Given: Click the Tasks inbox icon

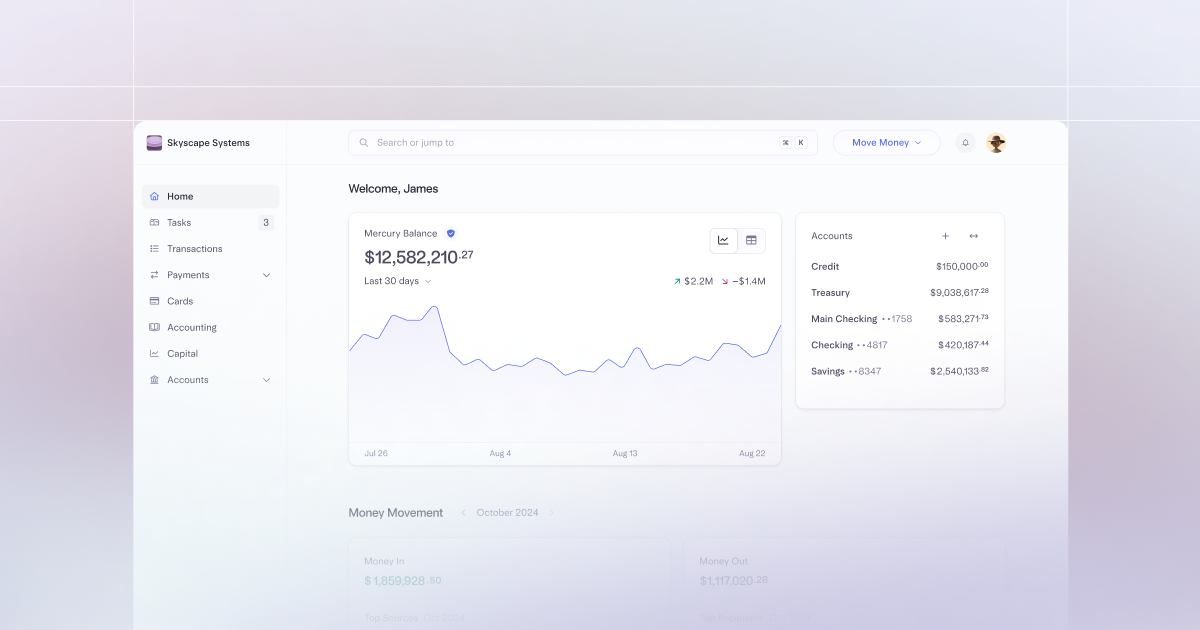Looking at the screenshot, I should click(x=154, y=222).
